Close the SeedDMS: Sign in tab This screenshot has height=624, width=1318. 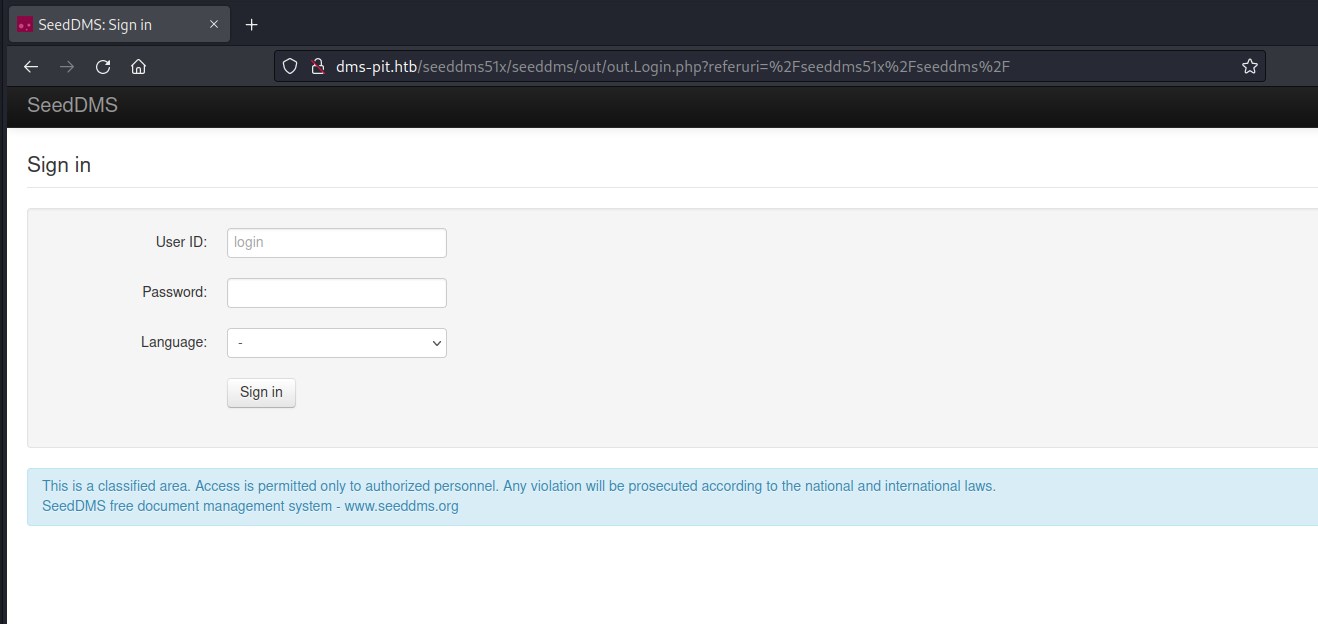pos(213,24)
